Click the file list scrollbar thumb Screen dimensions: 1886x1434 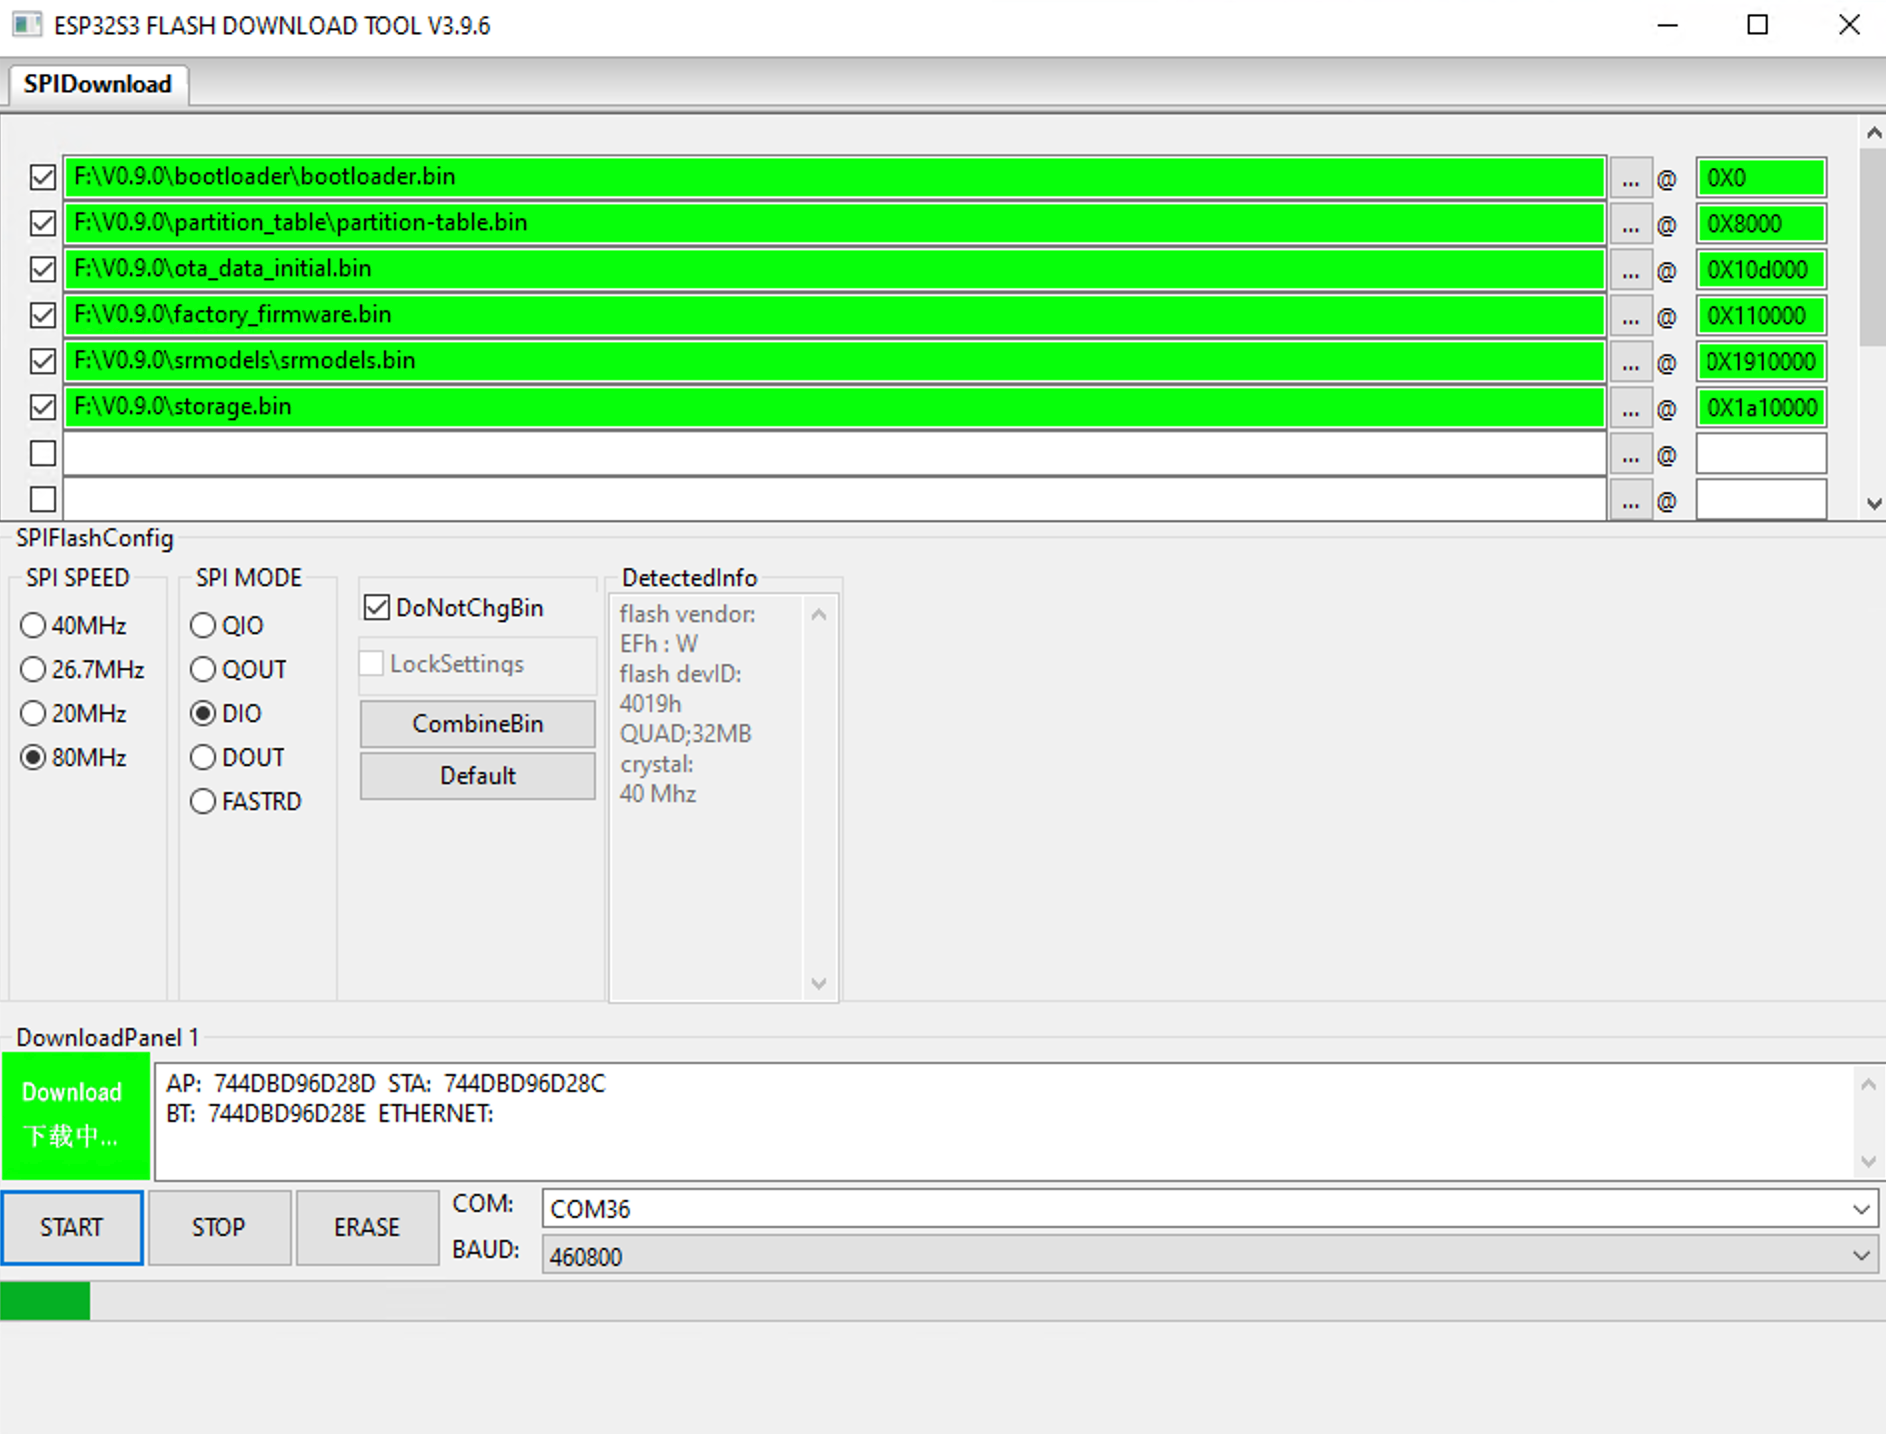click(1873, 246)
